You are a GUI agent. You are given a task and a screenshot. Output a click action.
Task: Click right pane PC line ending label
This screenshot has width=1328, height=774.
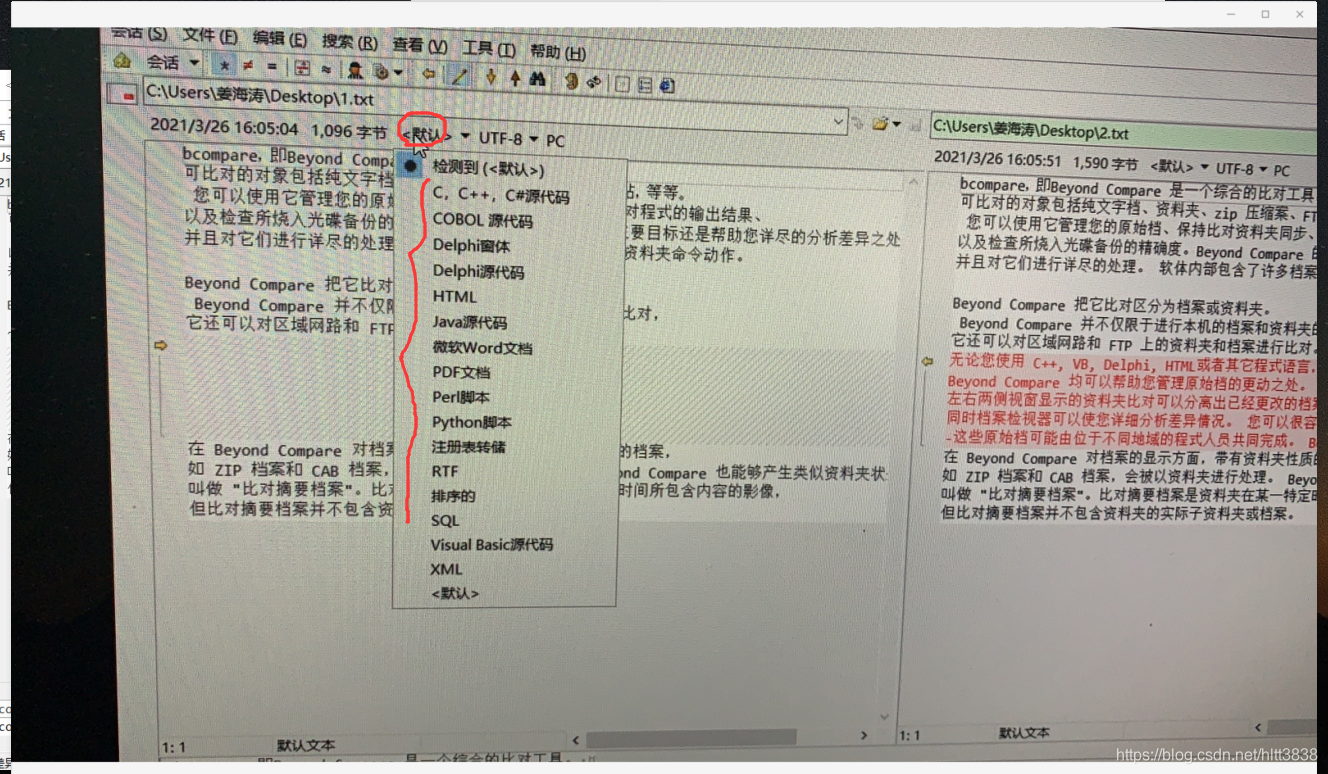pyautogui.click(x=1282, y=170)
